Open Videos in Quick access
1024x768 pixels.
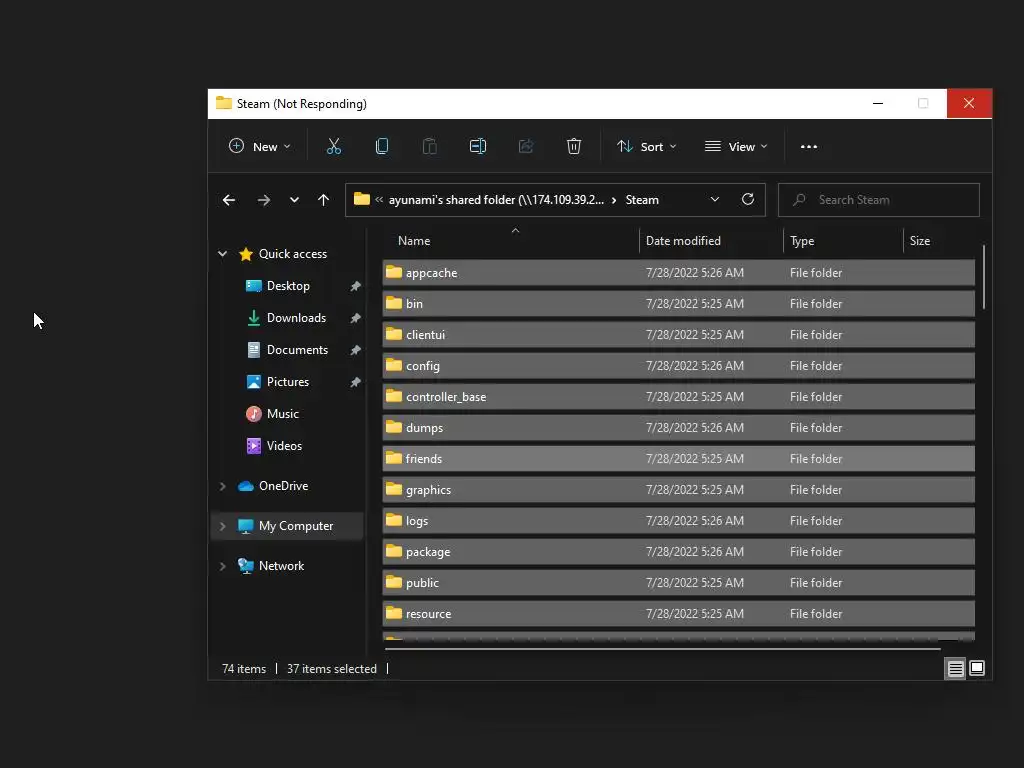pos(284,446)
